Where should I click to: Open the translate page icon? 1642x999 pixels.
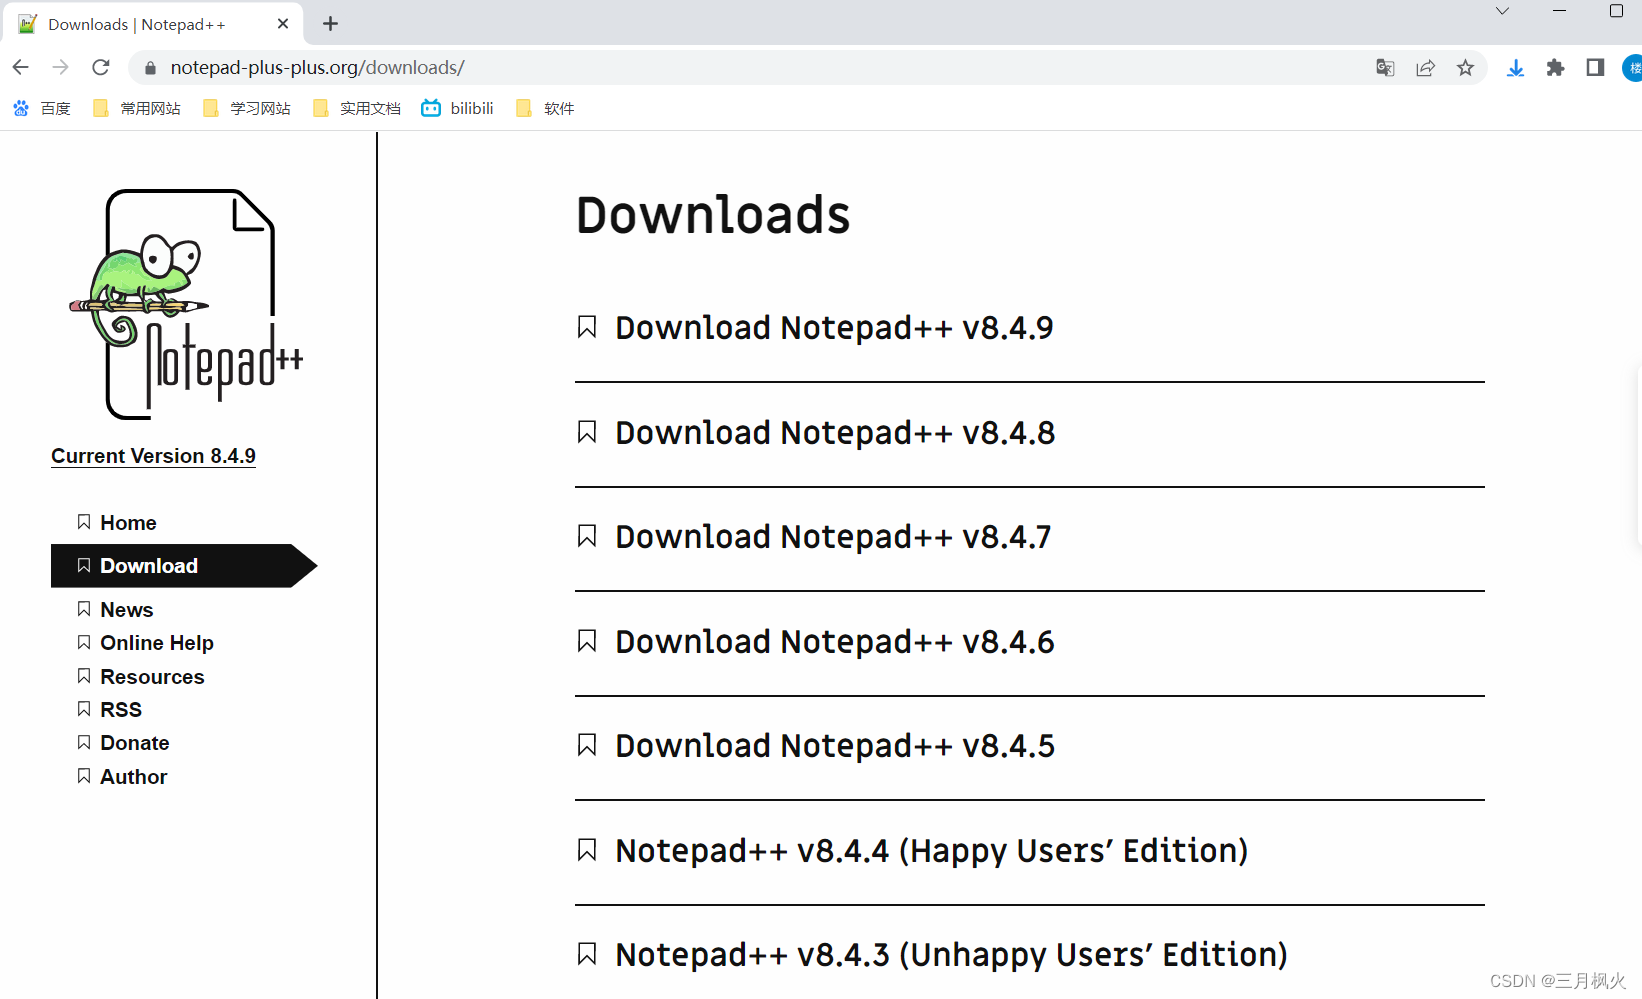tap(1385, 68)
